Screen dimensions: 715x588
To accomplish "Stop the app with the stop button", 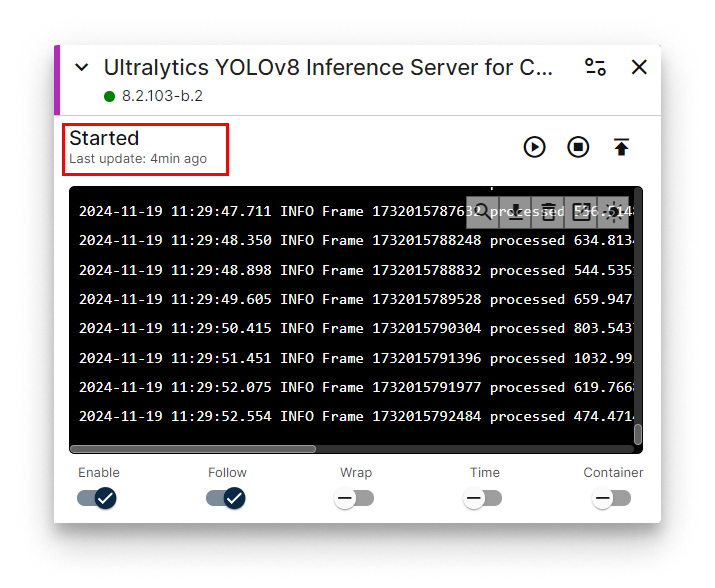I will (x=578, y=147).
